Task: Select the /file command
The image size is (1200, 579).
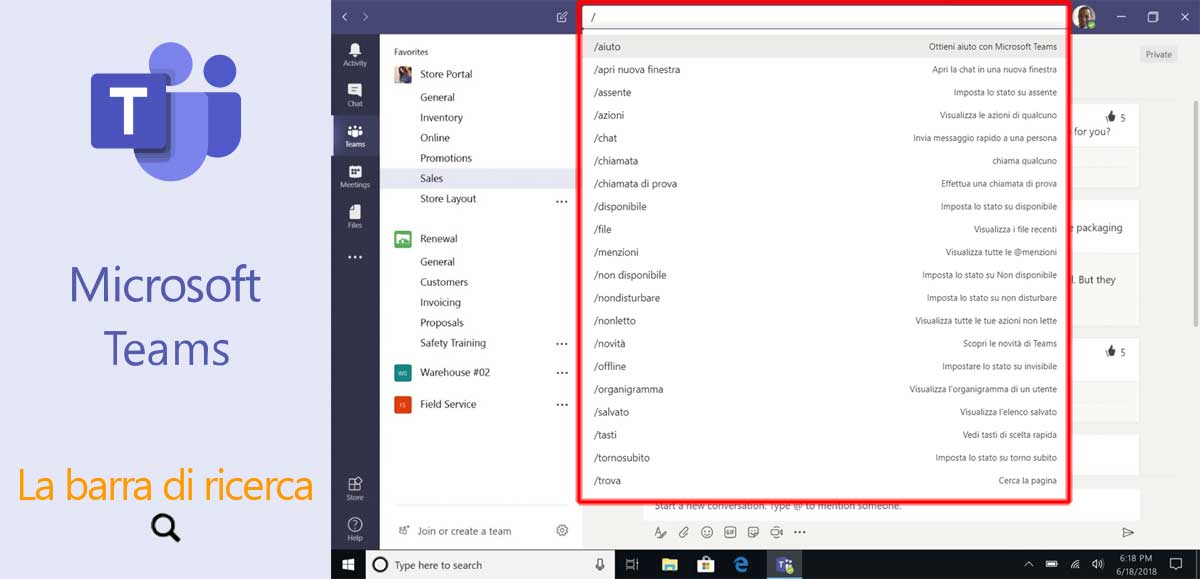Action: coord(825,229)
